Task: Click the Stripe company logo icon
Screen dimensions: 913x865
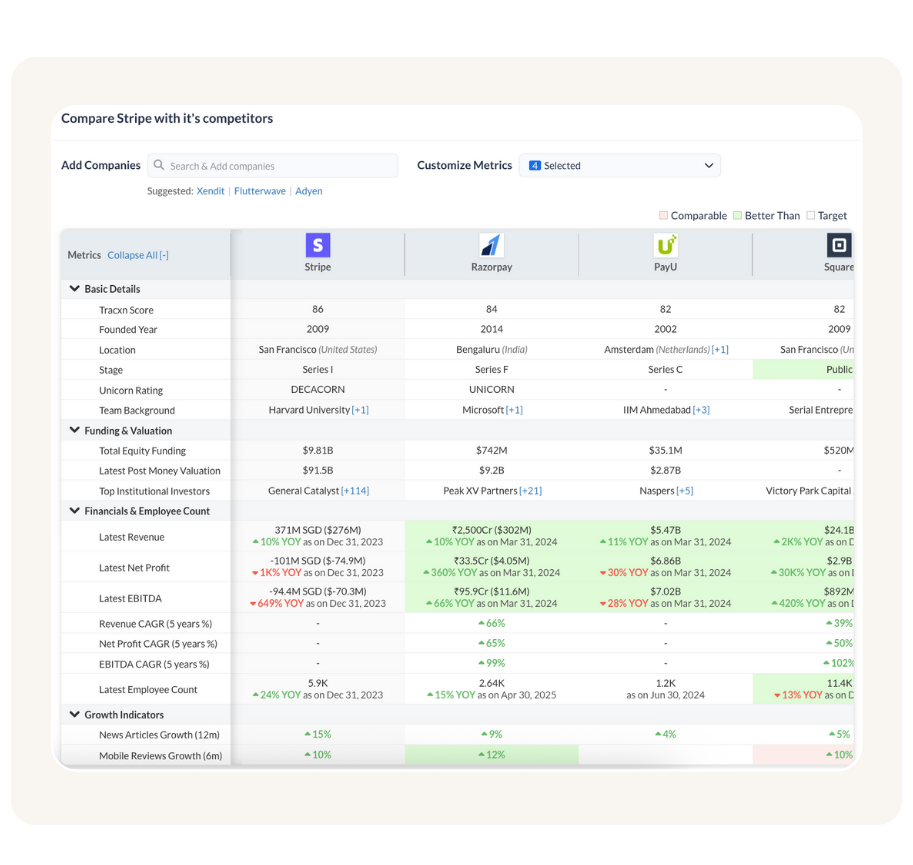Action: click(x=318, y=245)
